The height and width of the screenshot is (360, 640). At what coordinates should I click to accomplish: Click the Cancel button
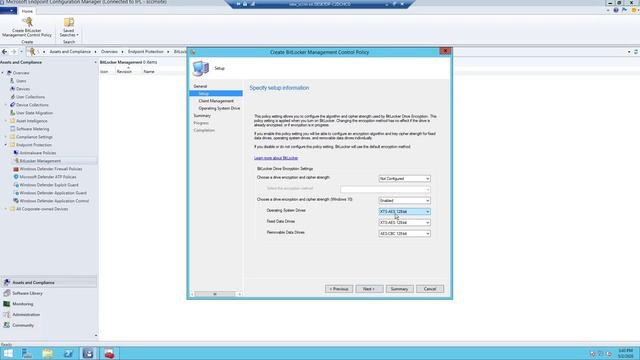pyautogui.click(x=430, y=289)
